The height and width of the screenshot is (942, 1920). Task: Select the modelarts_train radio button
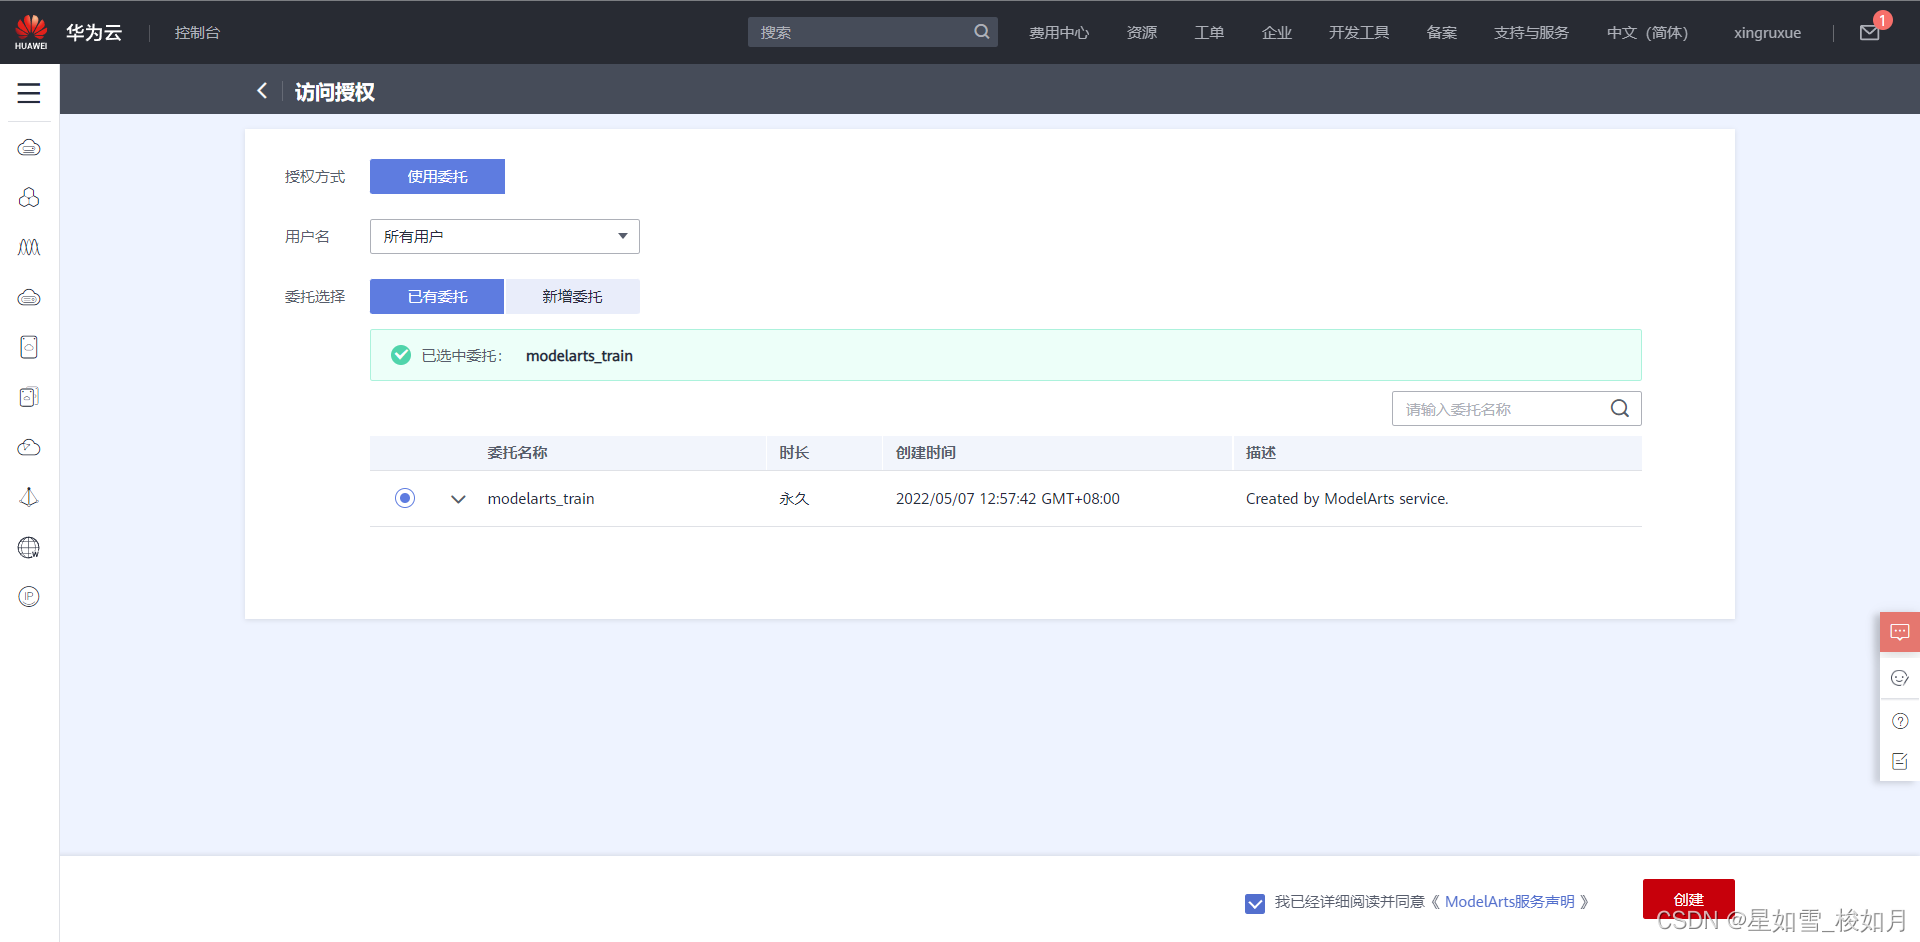point(405,498)
